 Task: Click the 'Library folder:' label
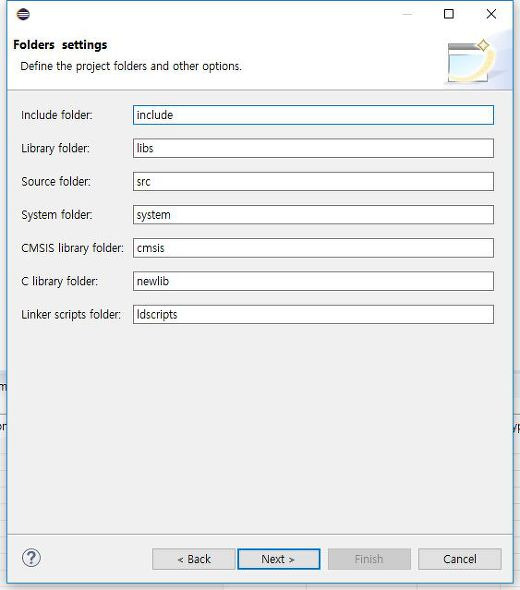tap(55, 148)
